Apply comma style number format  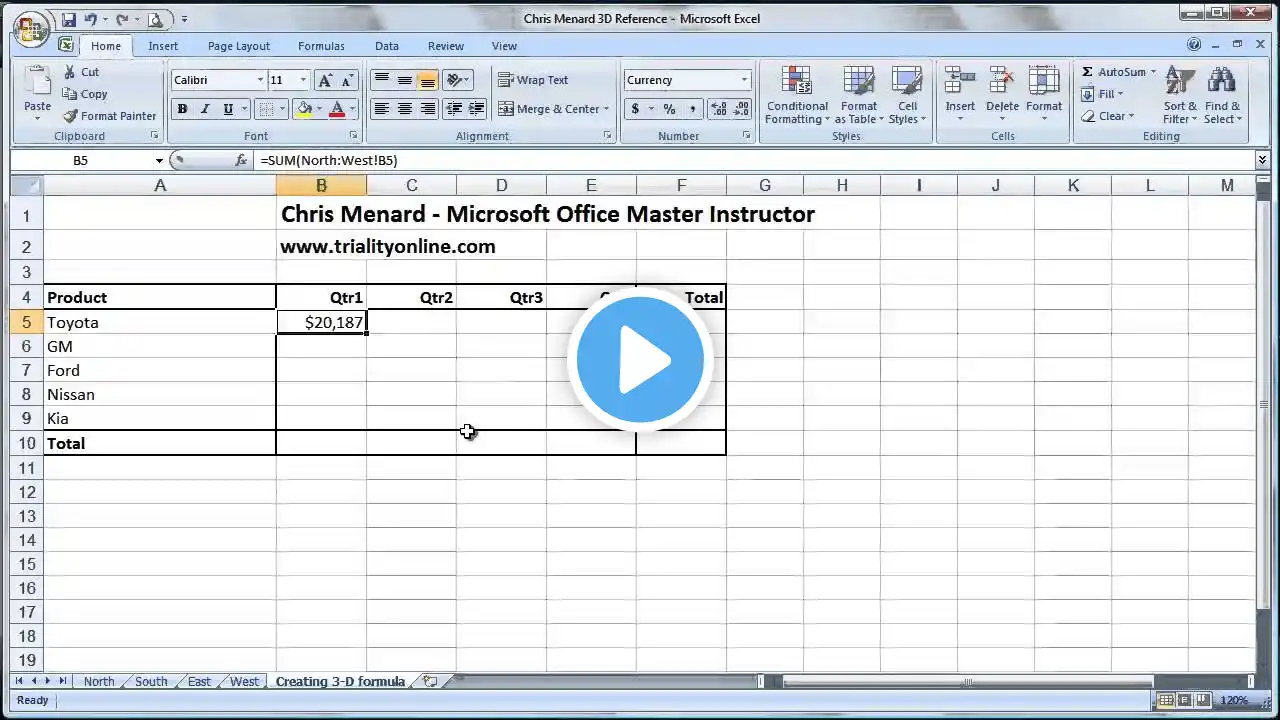(x=692, y=109)
